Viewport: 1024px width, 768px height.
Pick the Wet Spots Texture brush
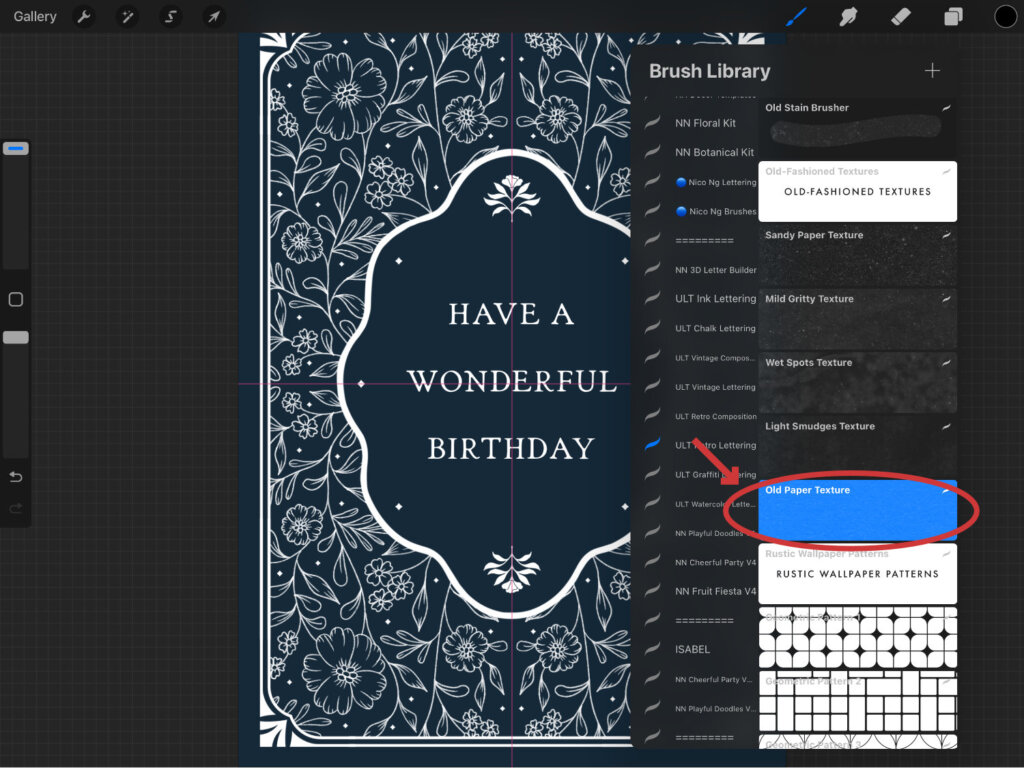point(857,381)
